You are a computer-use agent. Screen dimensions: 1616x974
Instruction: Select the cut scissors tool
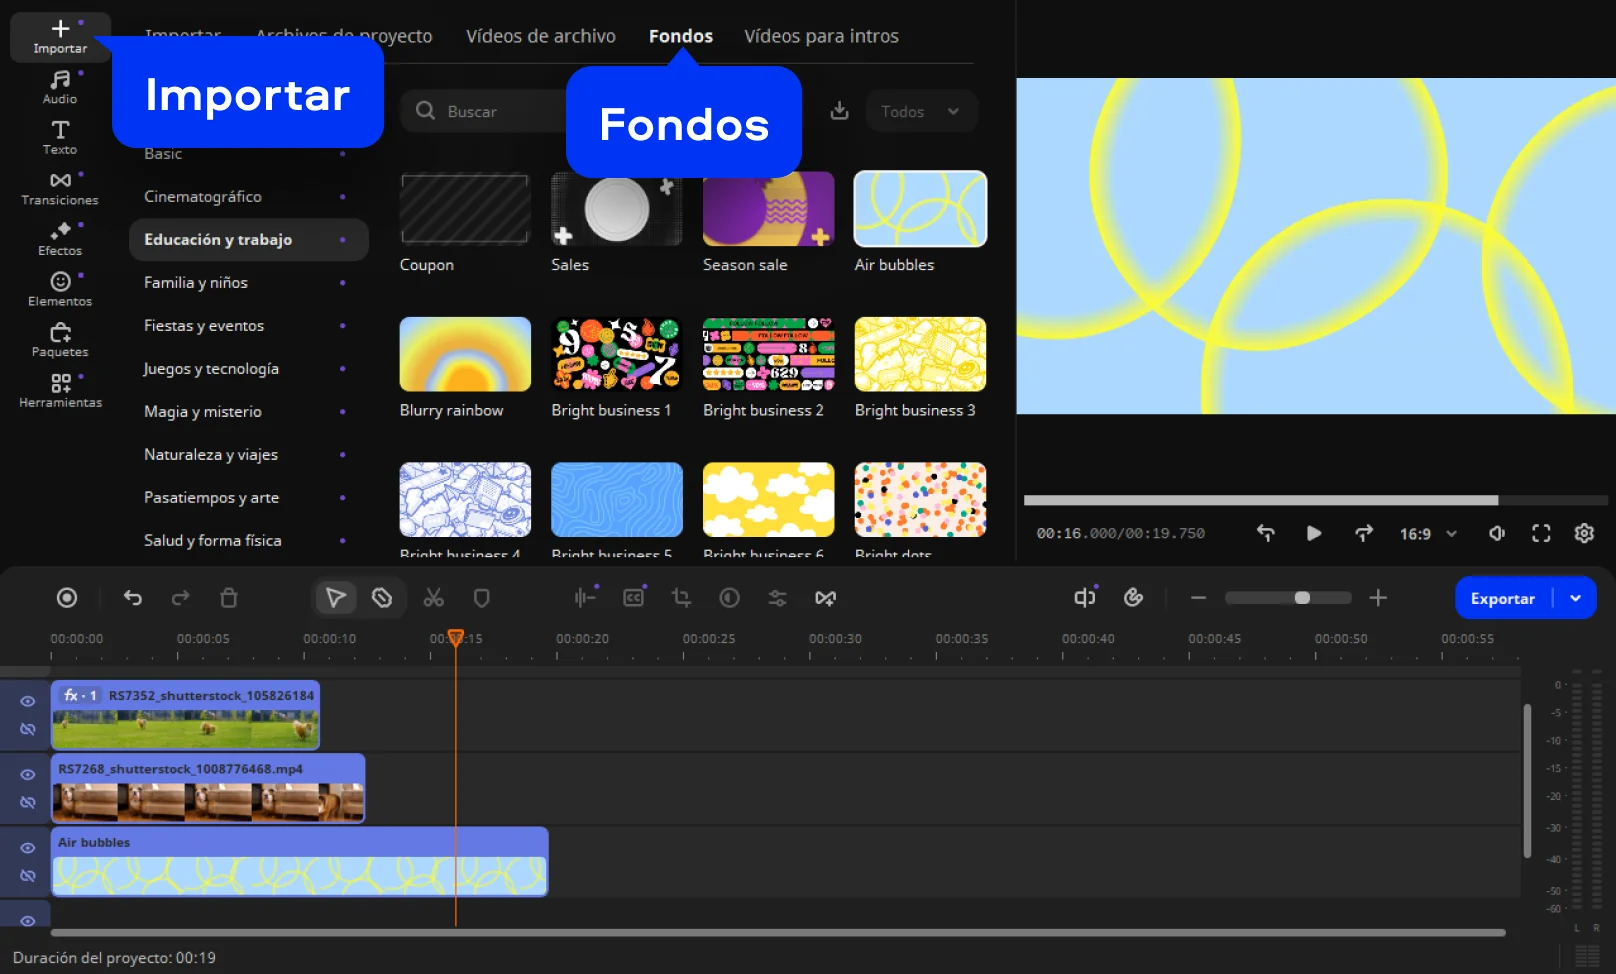[433, 598]
